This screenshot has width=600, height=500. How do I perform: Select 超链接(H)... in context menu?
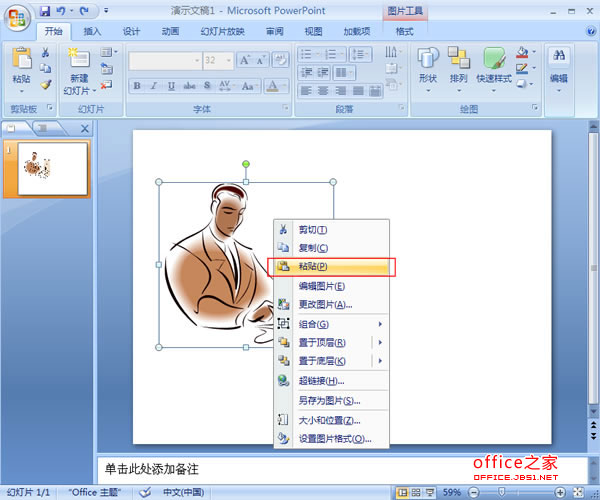tap(332, 381)
